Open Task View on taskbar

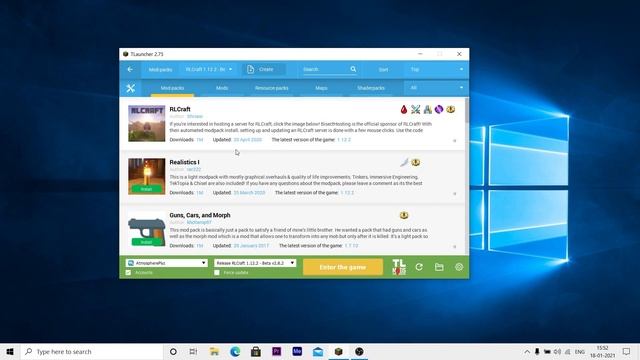[193, 351]
